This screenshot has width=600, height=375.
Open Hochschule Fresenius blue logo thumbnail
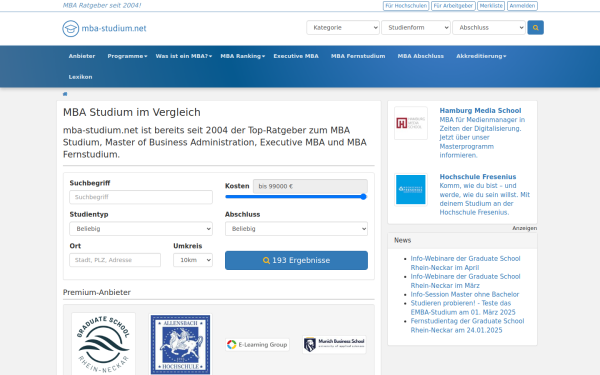tap(411, 189)
